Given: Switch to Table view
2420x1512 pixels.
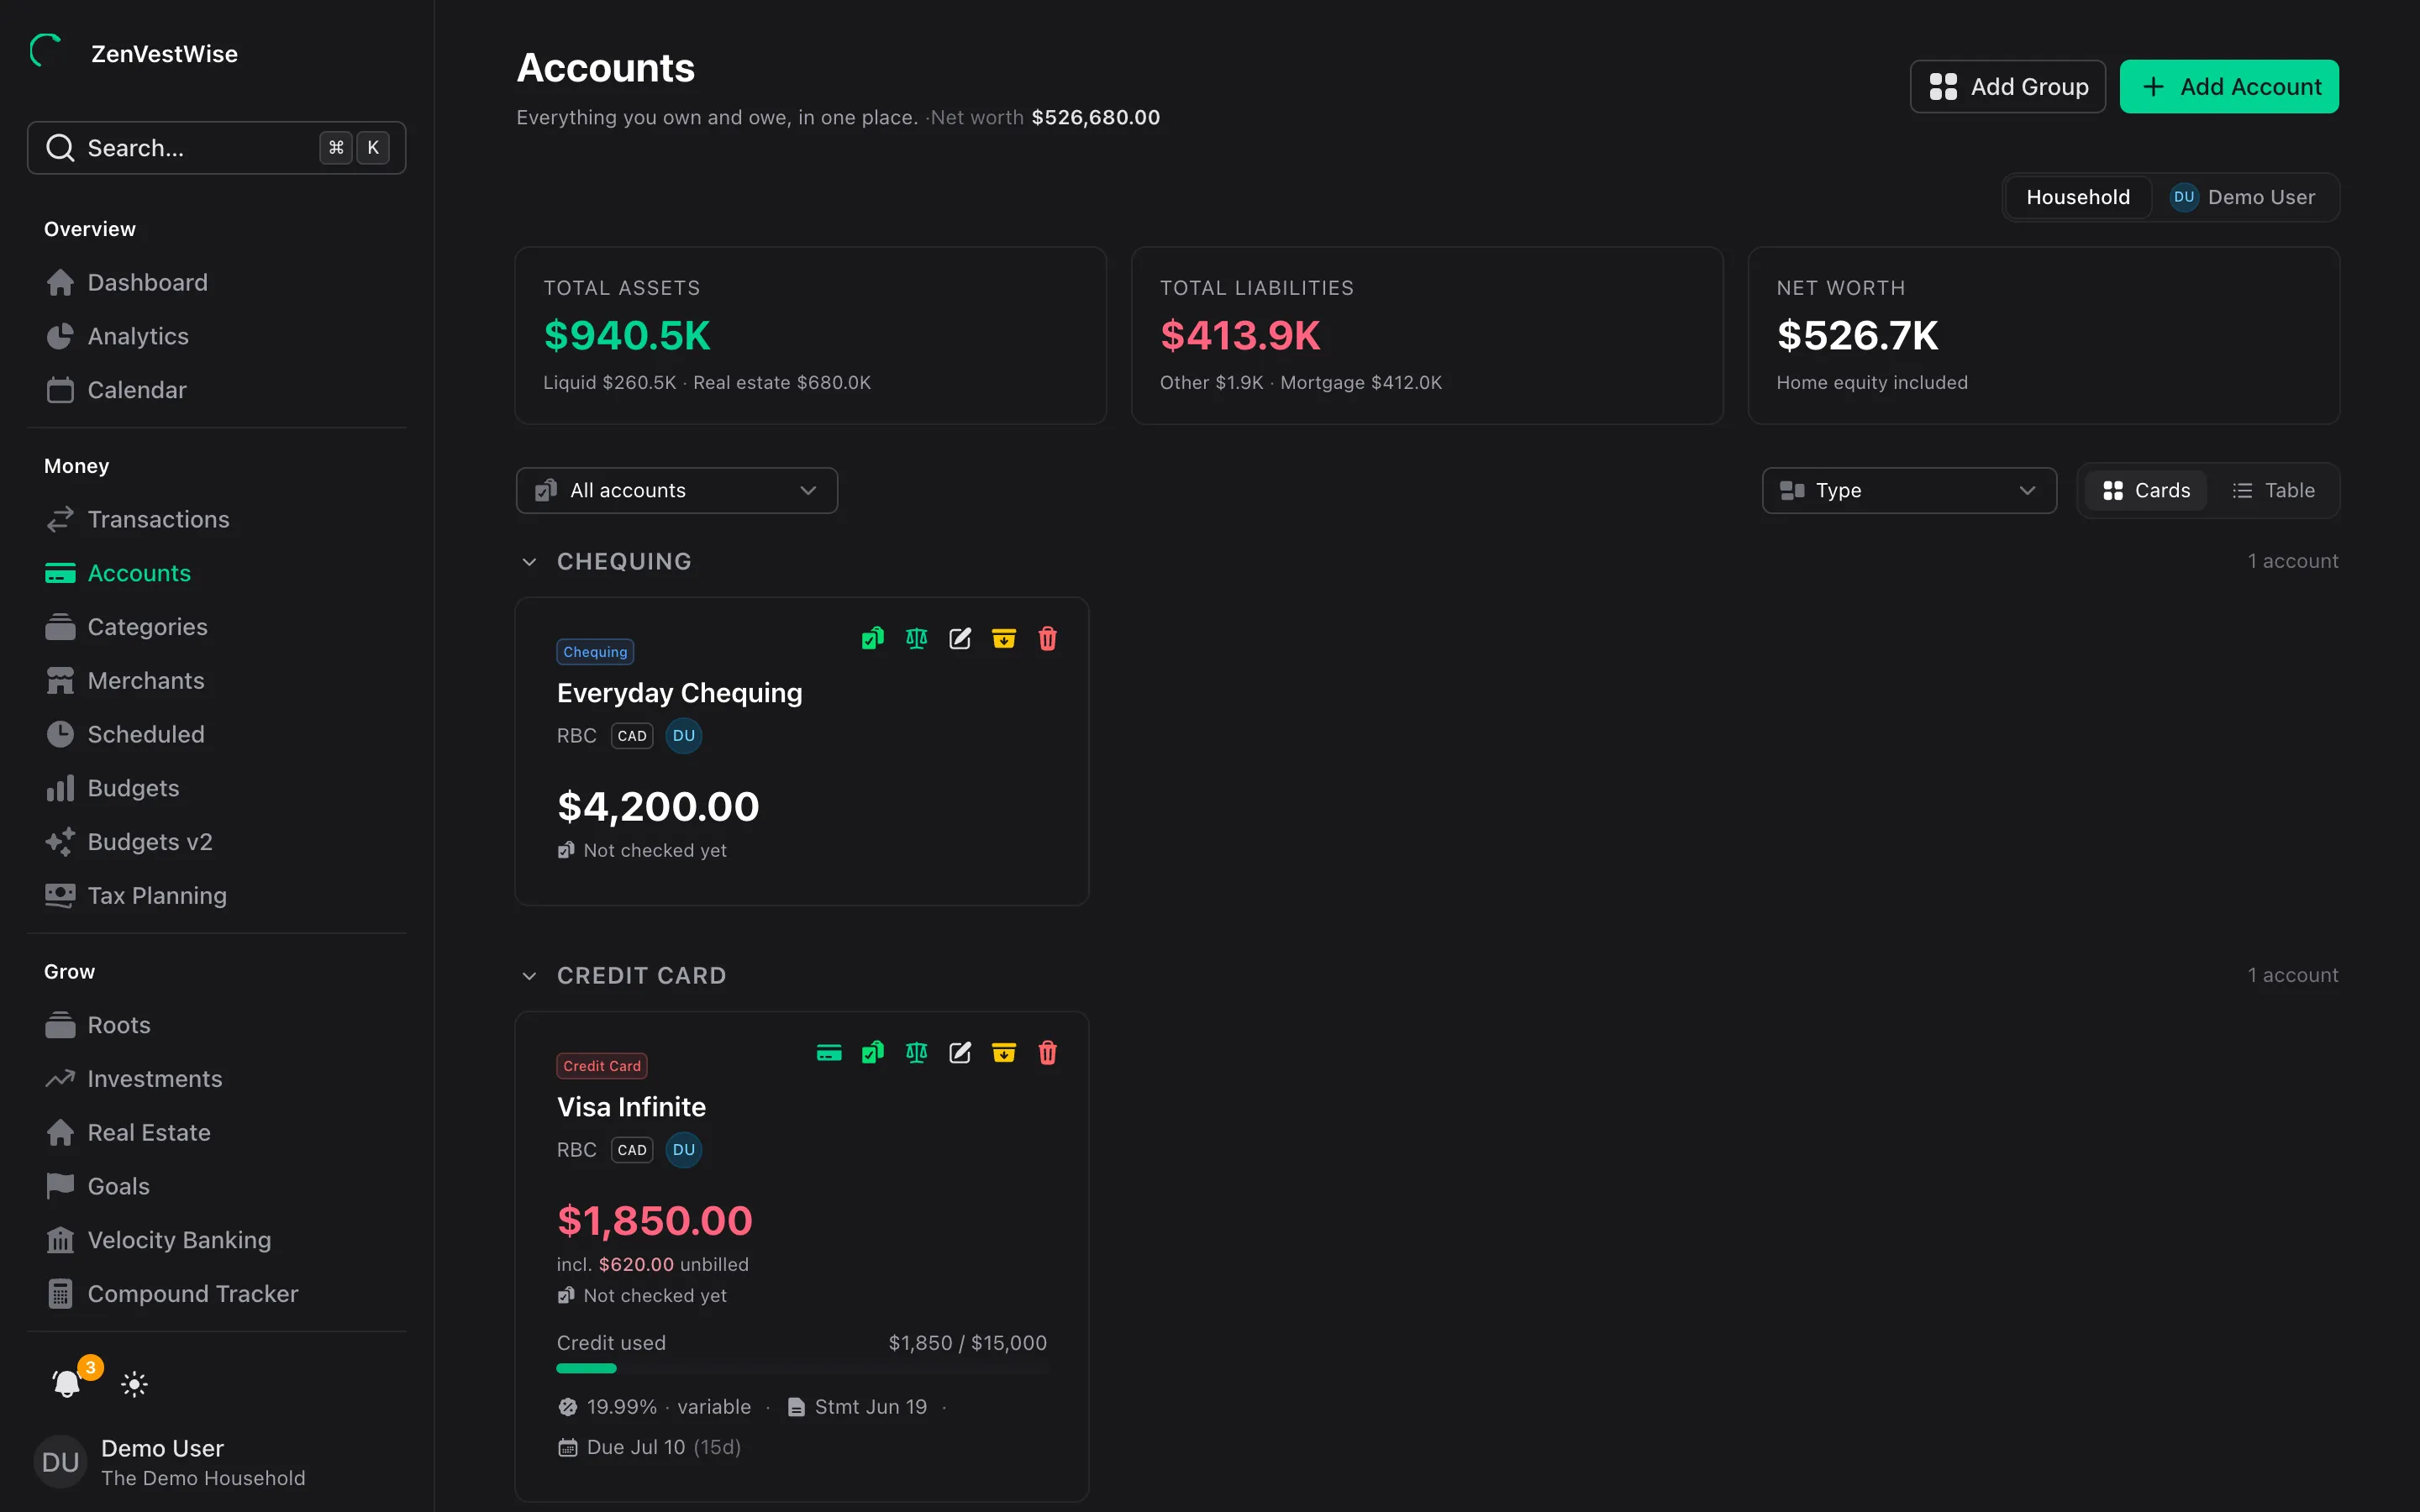Looking at the screenshot, I should coord(2273,491).
